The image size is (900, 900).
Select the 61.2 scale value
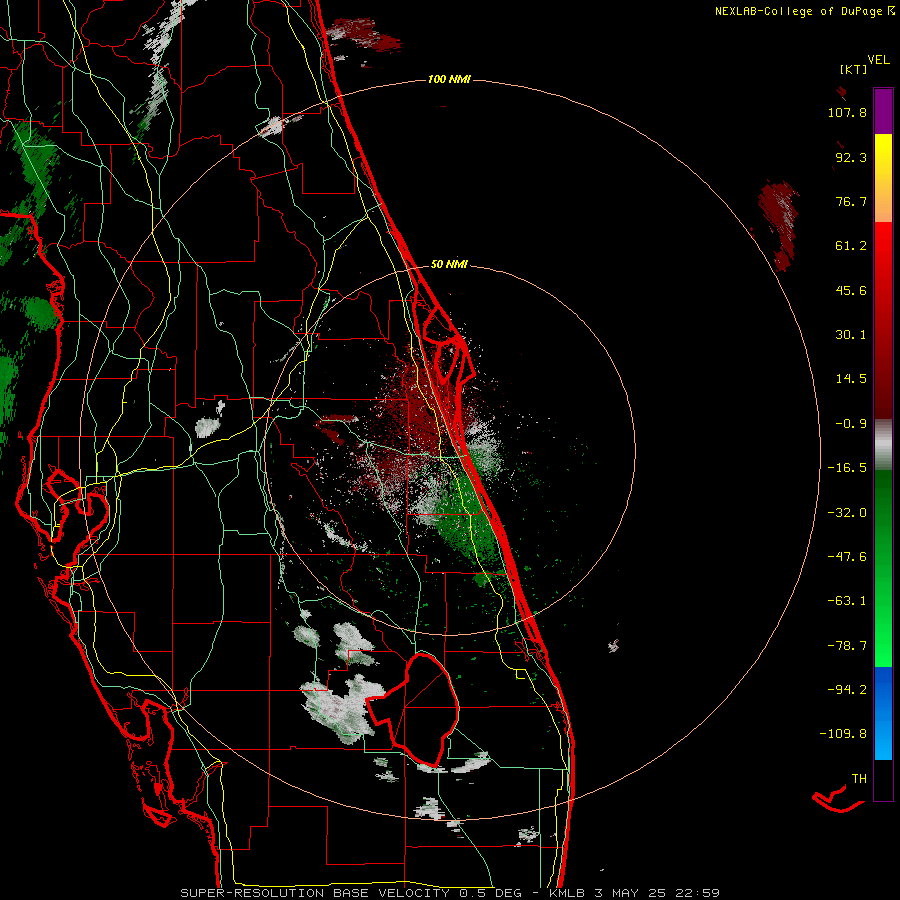pyautogui.click(x=851, y=246)
